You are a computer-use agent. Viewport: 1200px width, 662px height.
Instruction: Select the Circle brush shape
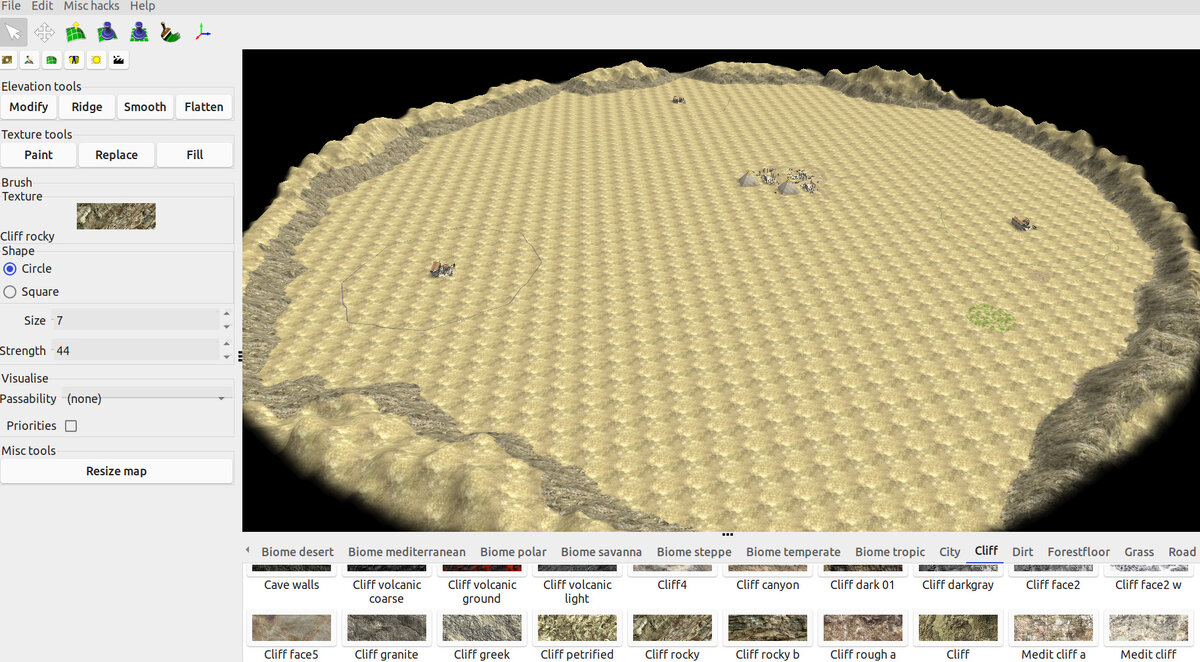tap(10, 269)
